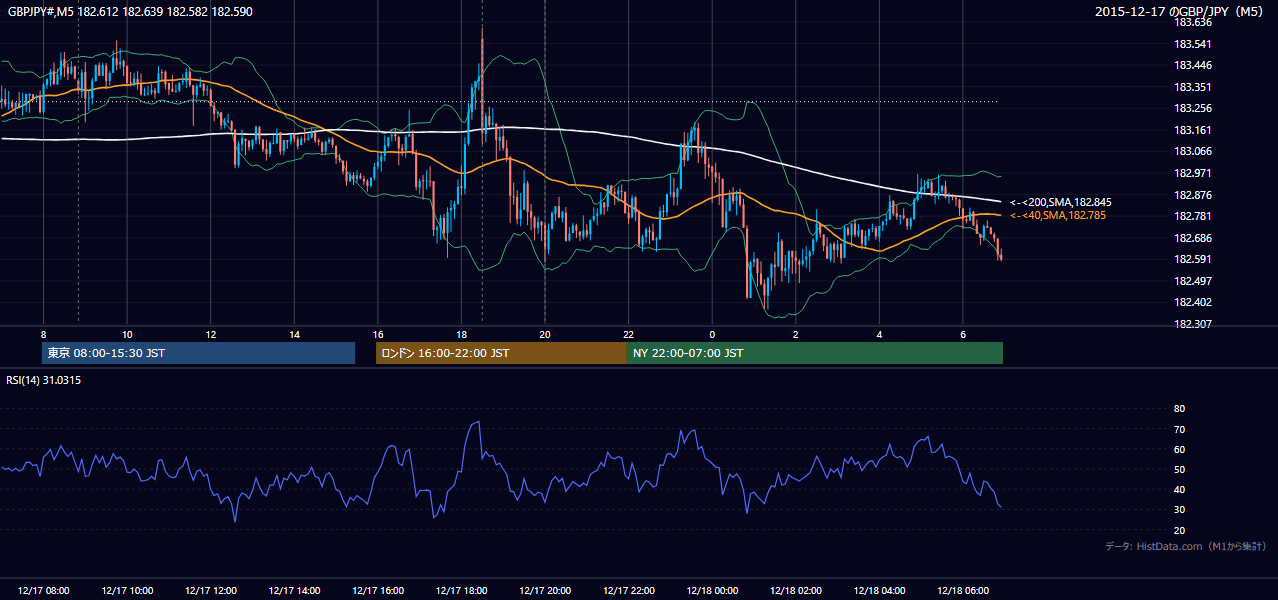Click the GBPJPY#,M5 chart title text
This screenshot has width=1278, height=600.
130,12
